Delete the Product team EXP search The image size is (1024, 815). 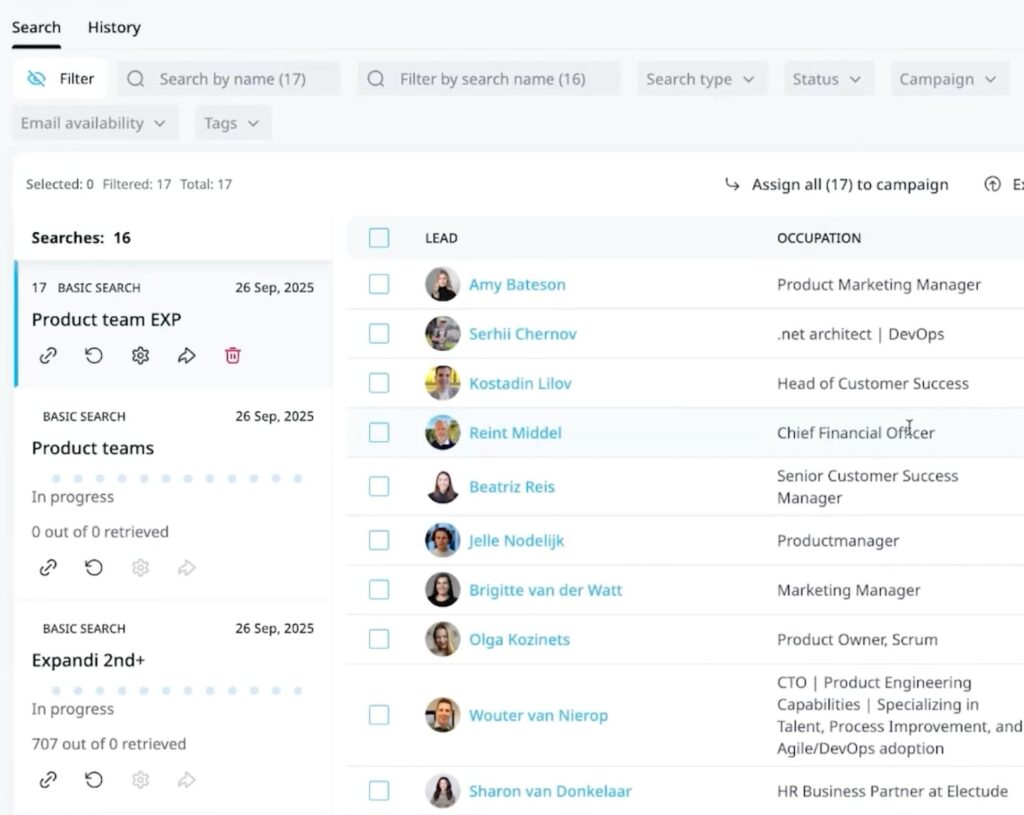click(233, 356)
